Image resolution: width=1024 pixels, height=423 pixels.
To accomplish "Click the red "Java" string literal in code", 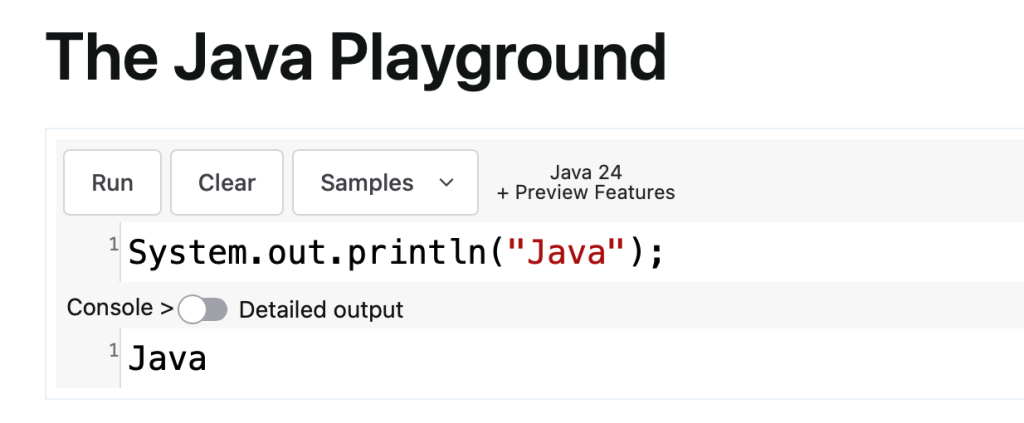I will click(x=567, y=253).
